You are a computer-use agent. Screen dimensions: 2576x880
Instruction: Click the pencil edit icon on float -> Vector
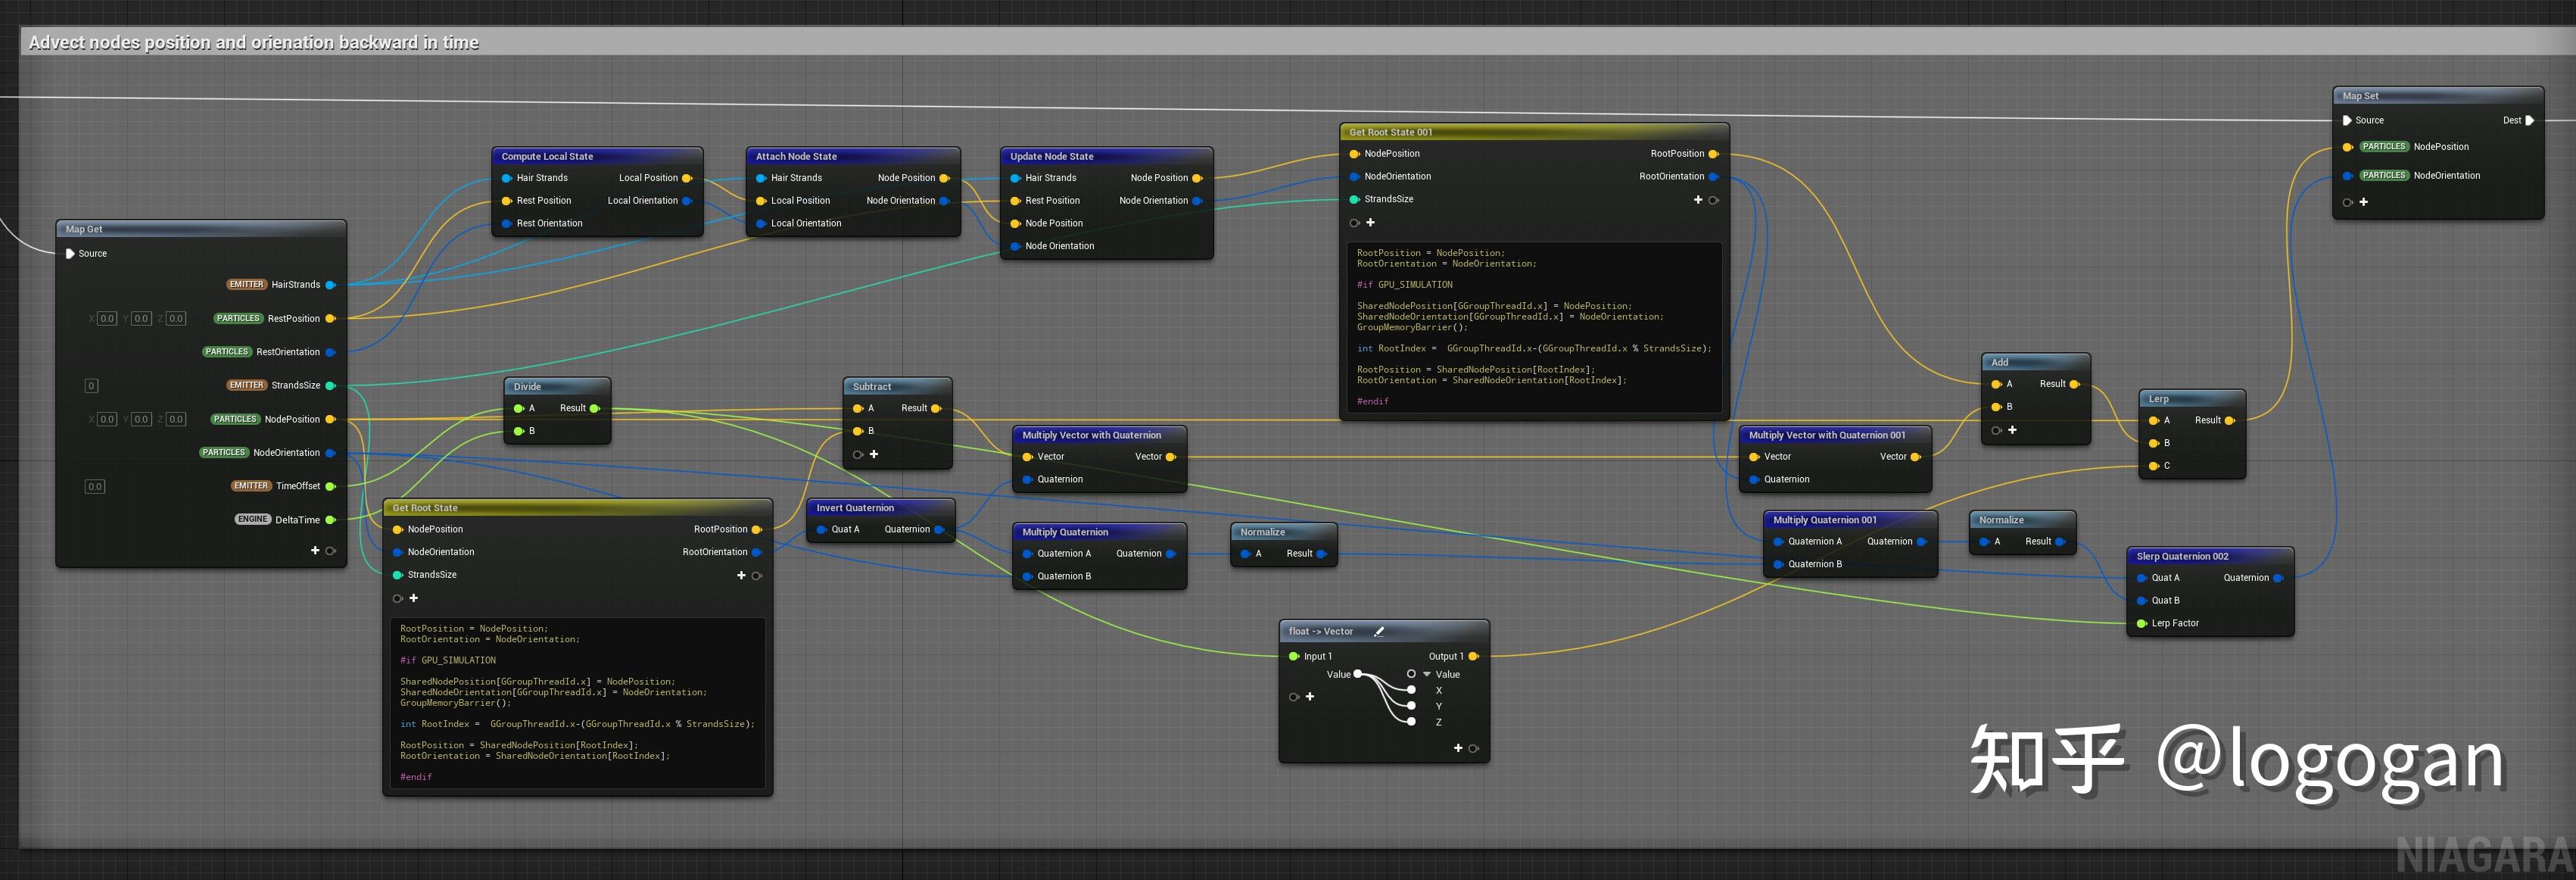pyautogui.click(x=1379, y=631)
